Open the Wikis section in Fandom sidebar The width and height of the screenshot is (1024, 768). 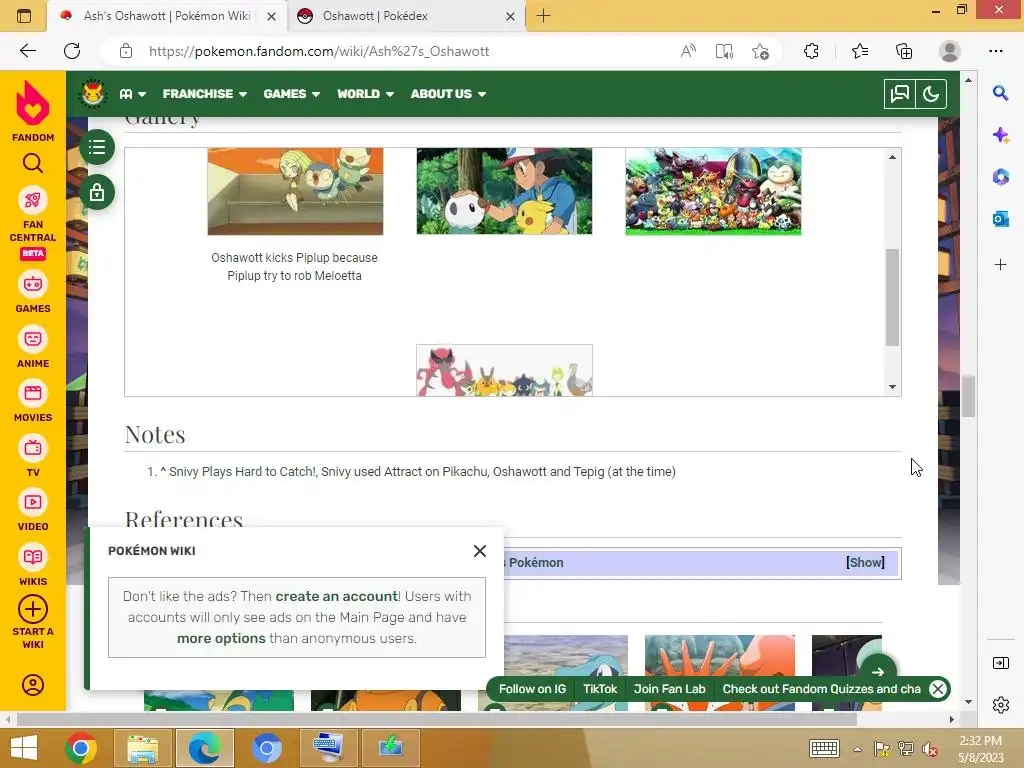(x=33, y=566)
